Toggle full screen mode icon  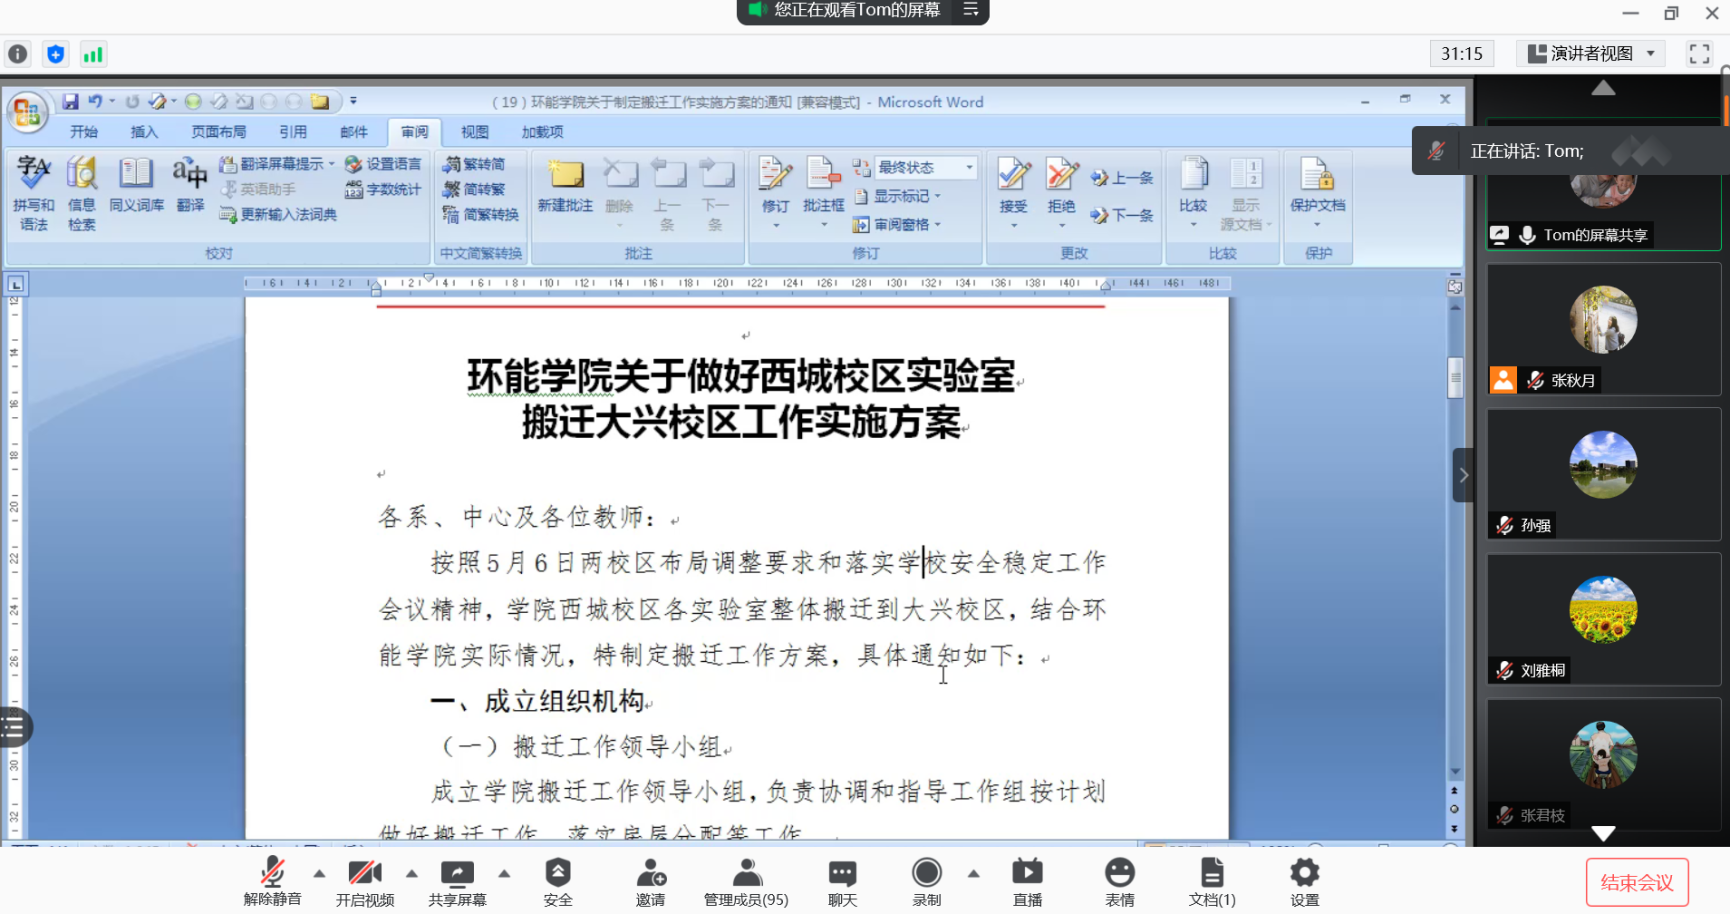[1699, 54]
